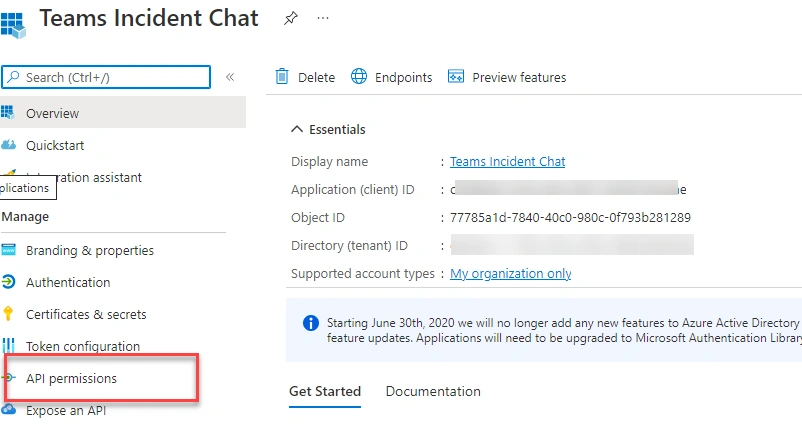Click the Branding & properties icon
The image size is (802, 429).
[8, 250]
